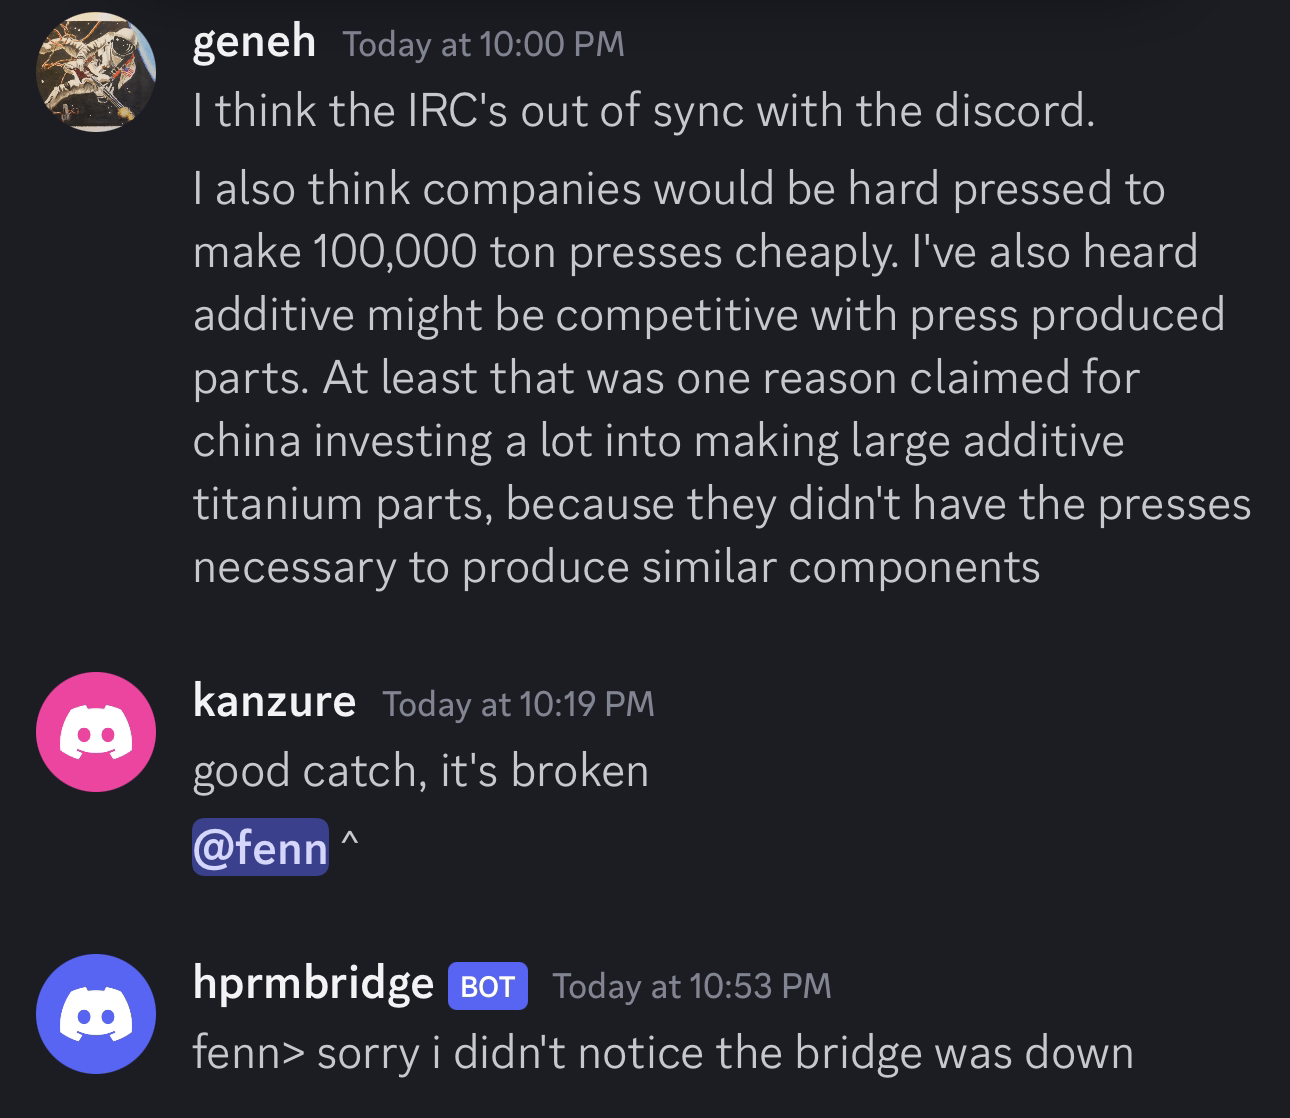
Task: Open the geneh username profile
Action: [254, 42]
